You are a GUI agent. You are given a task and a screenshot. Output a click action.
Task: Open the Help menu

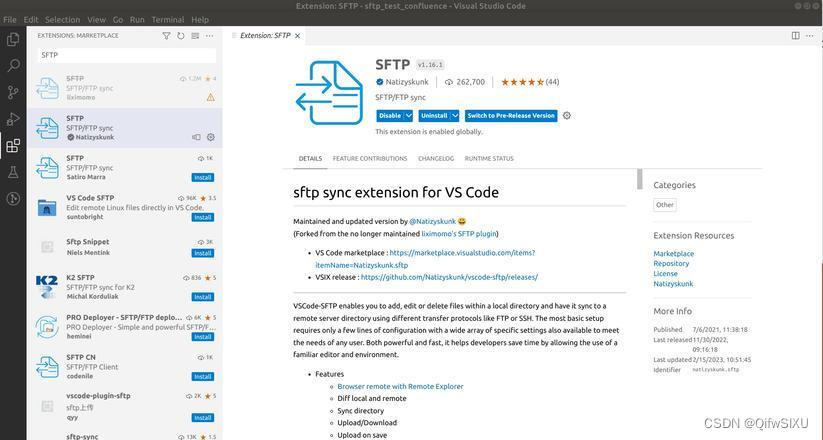point(200,19)
